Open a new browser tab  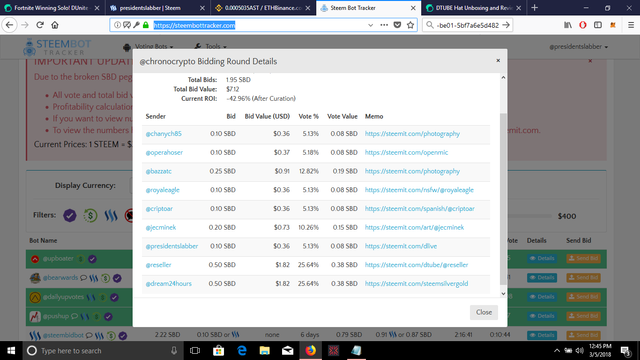[x=534, y=8]
